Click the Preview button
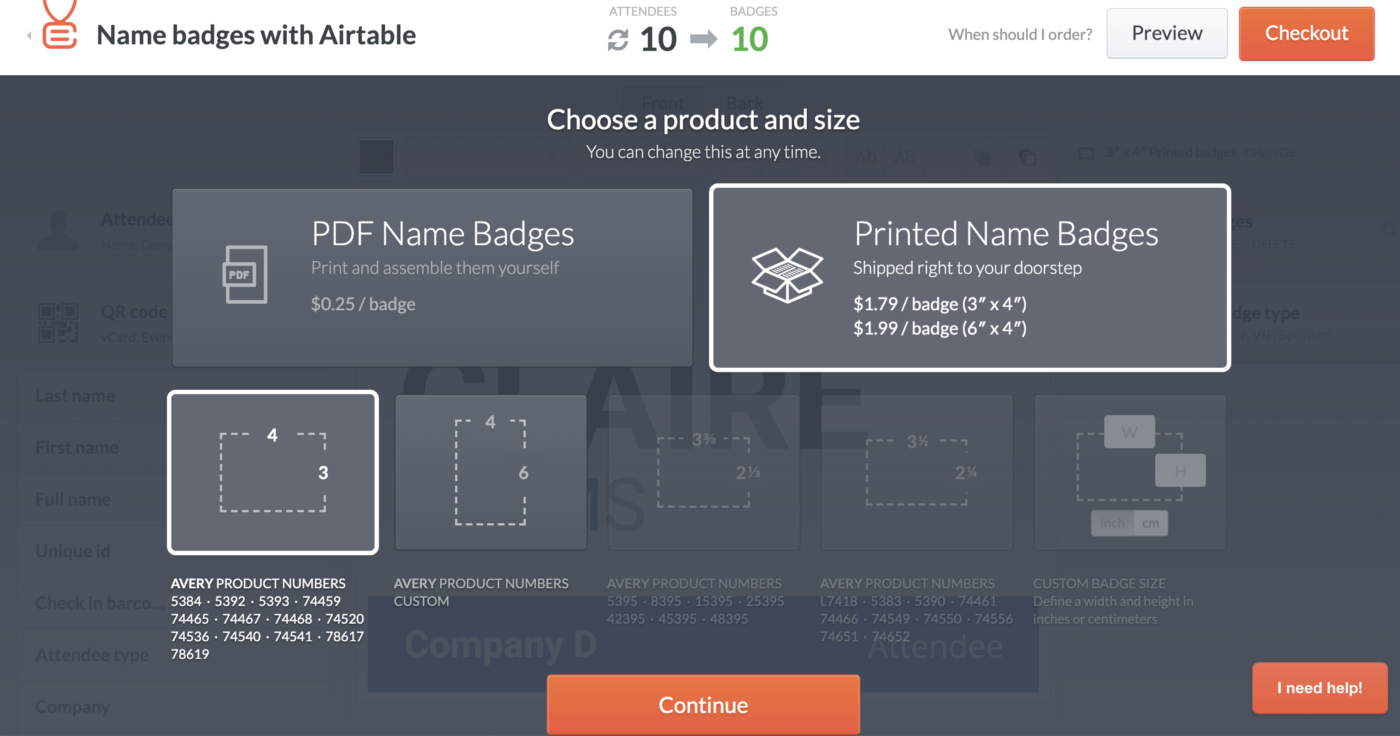The height and width of the screenshot is (736, 1400). tap(1167, 34)
